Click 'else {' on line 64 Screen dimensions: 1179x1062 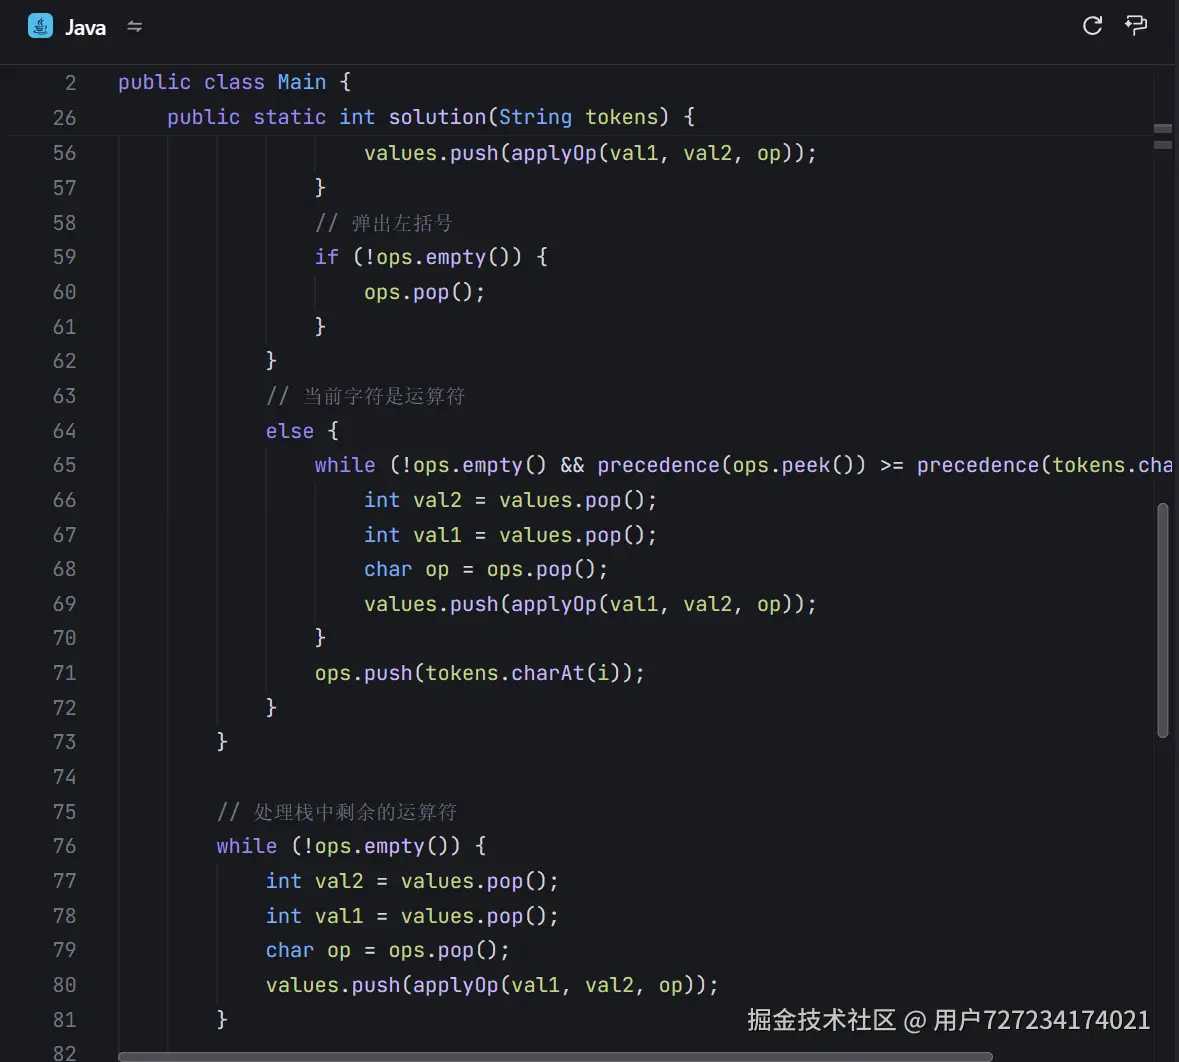(302, 431)
